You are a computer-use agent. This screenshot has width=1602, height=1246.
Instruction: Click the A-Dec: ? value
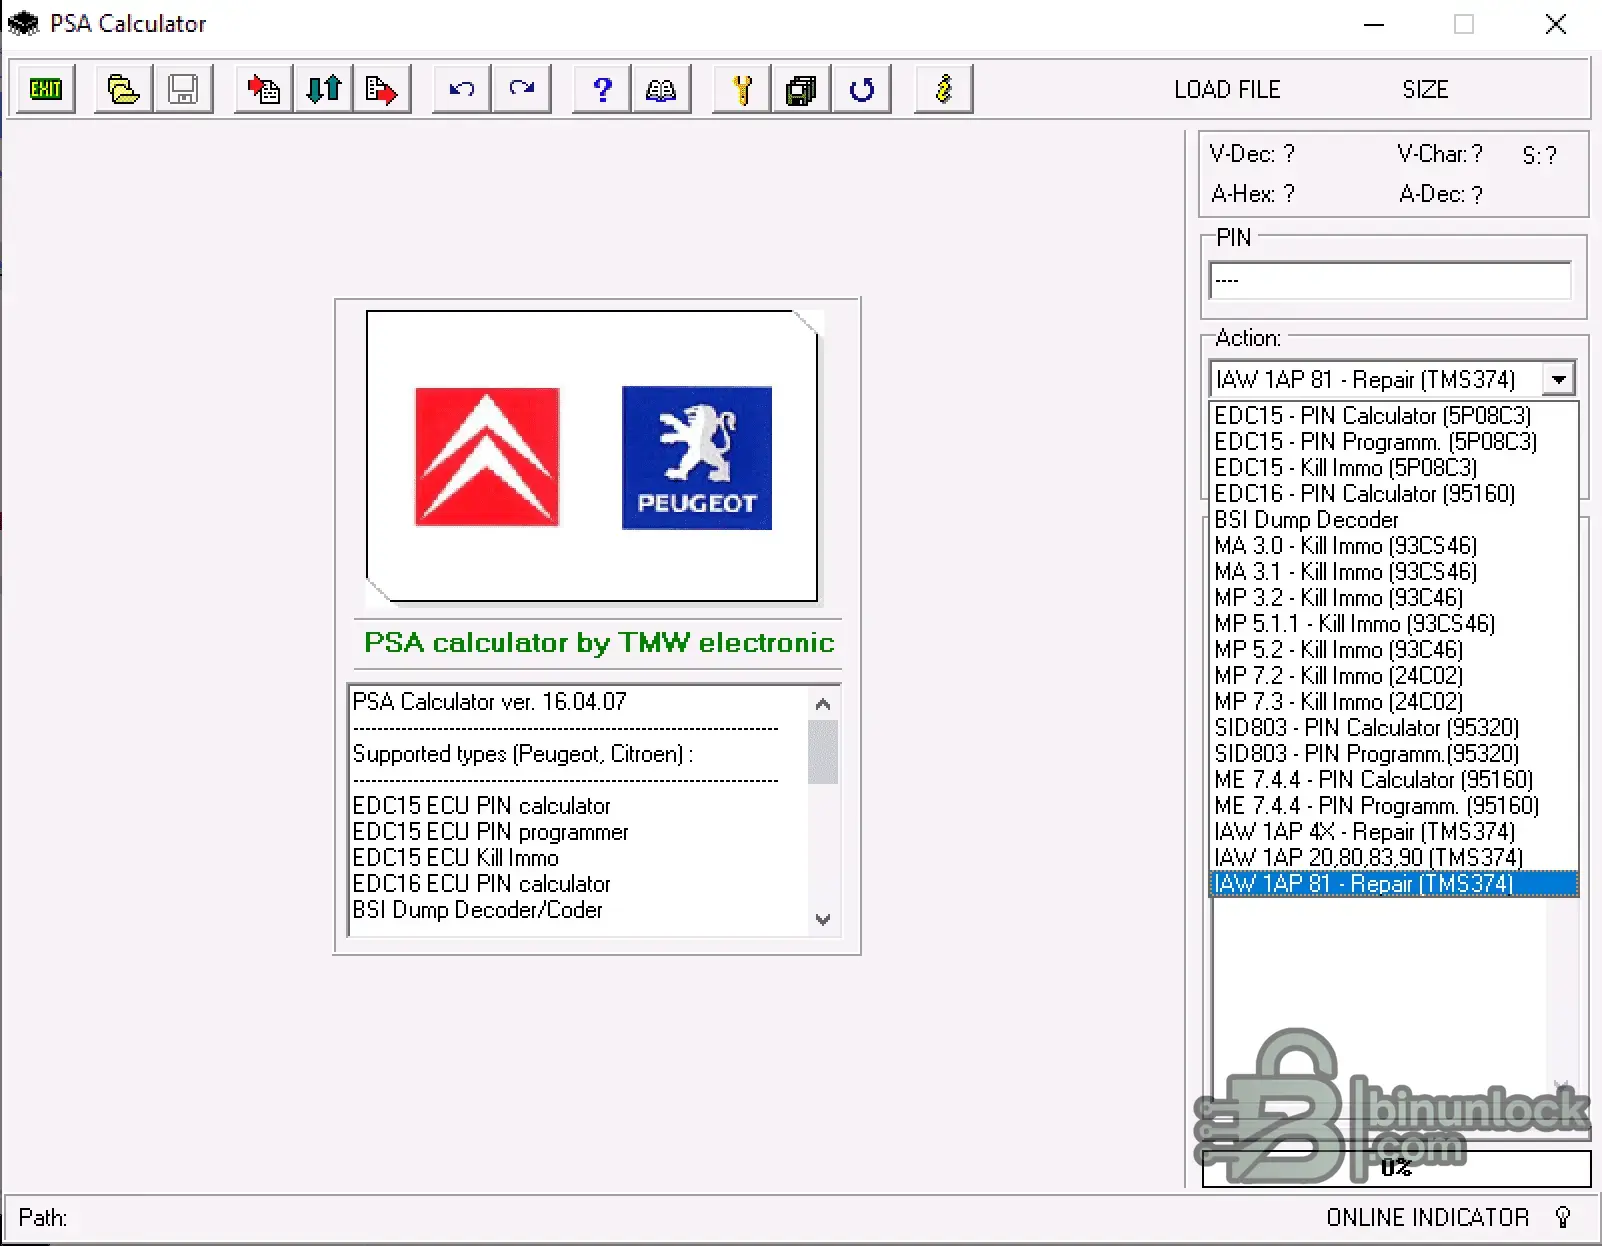coord(1441,193)
